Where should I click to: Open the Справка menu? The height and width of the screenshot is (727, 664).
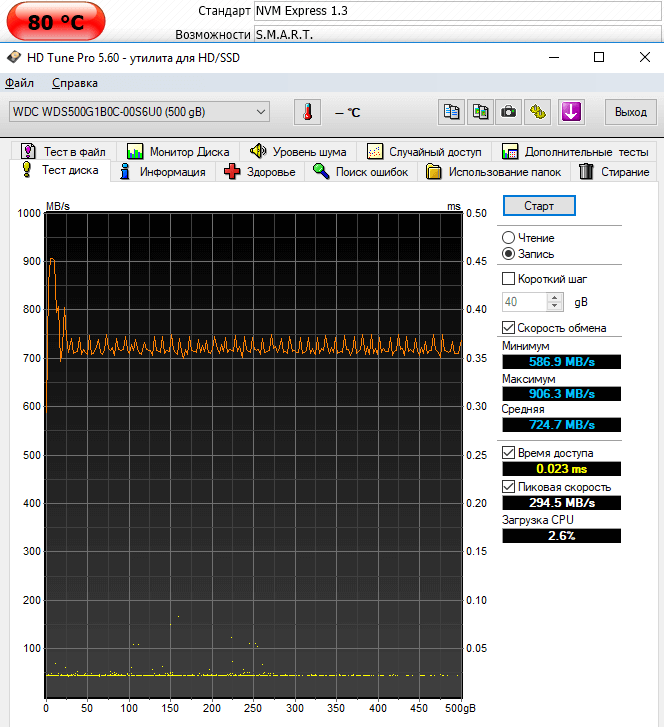coord(75,83)
